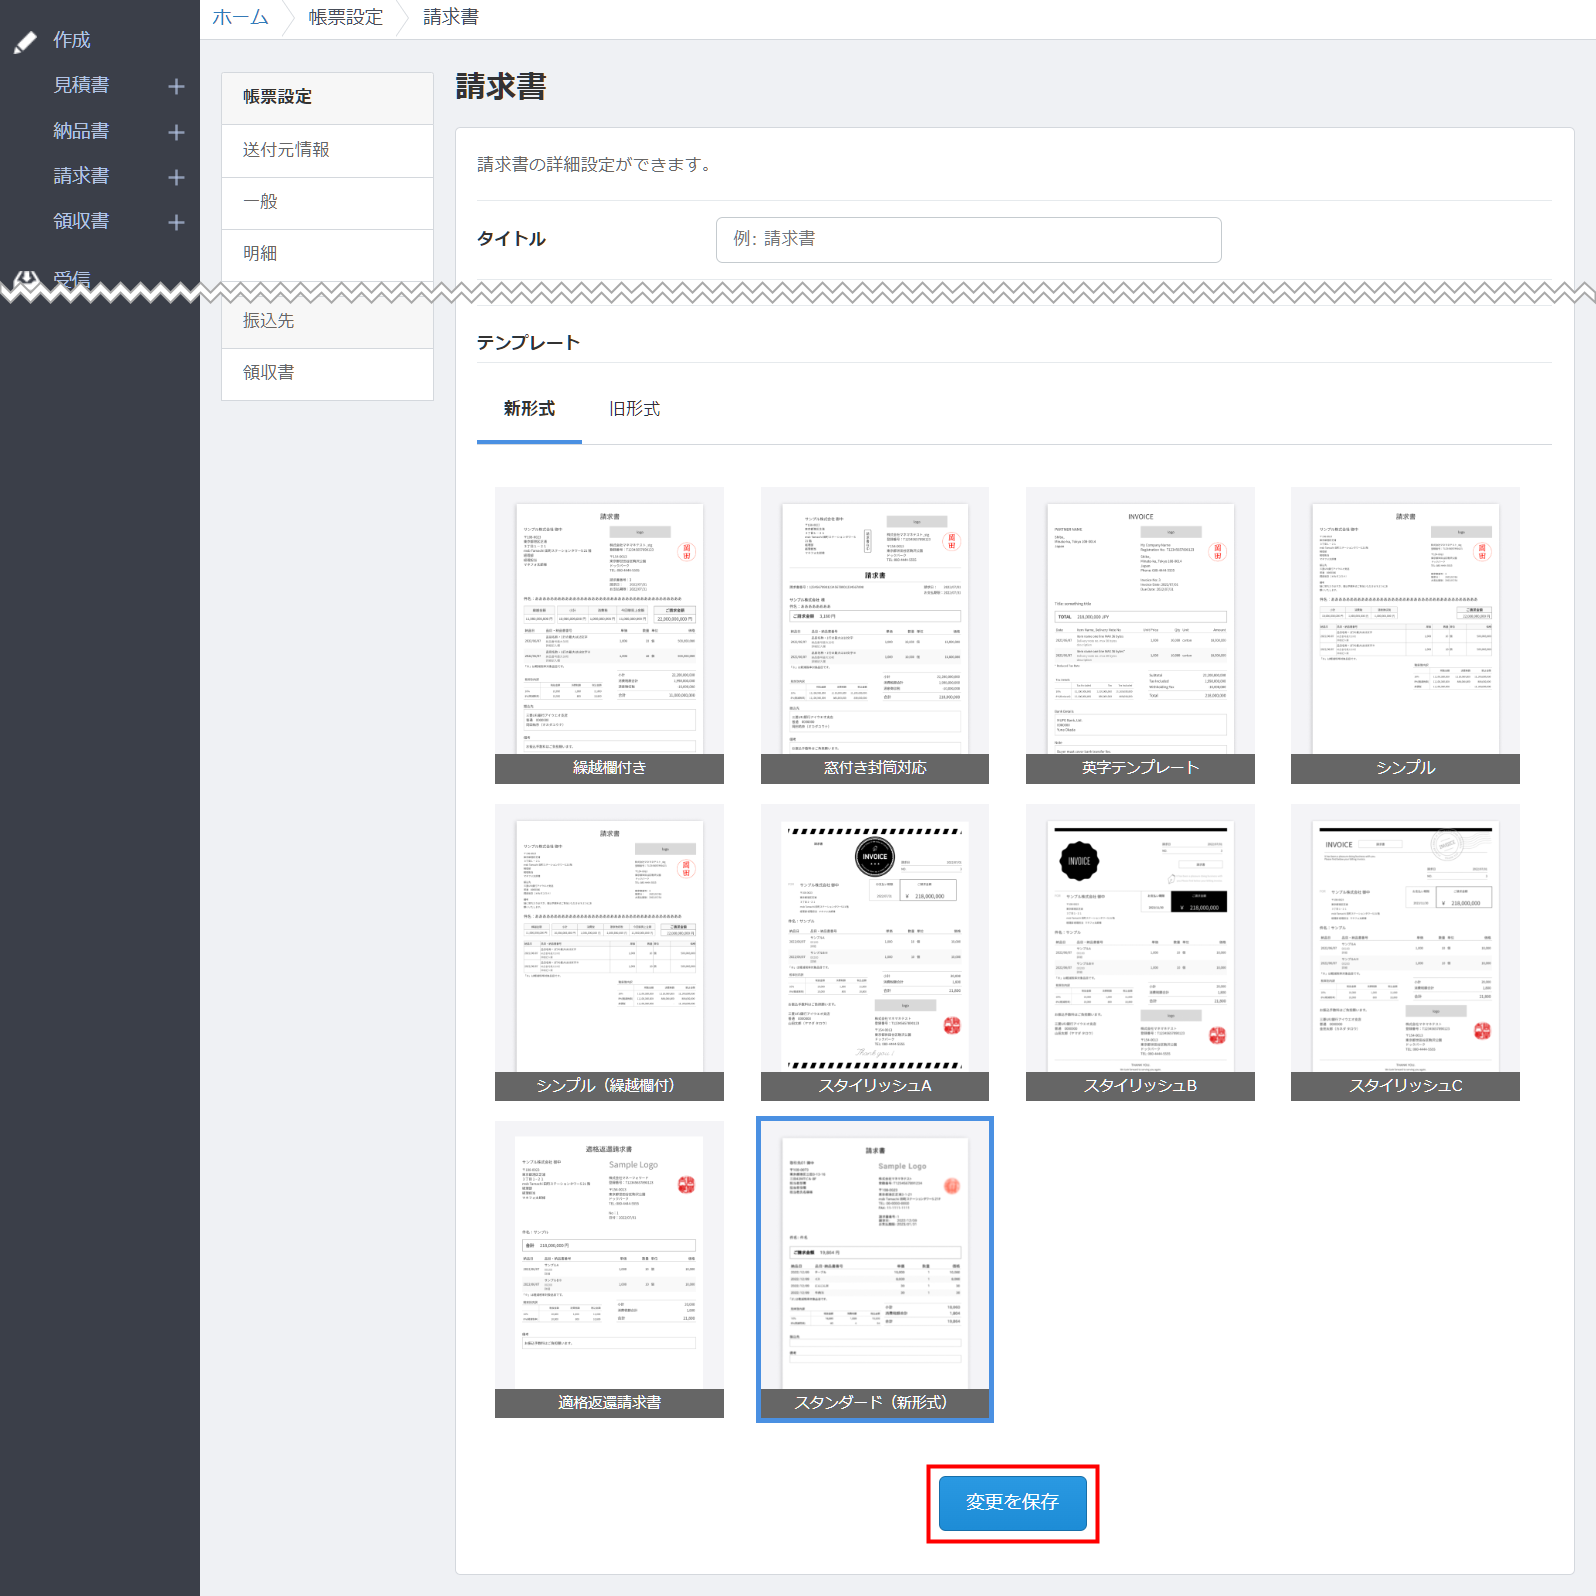Screen dimensions: 1596x1596
Task: Choose the 繰越欄付き template thumbnail
Action: [609, 635]
